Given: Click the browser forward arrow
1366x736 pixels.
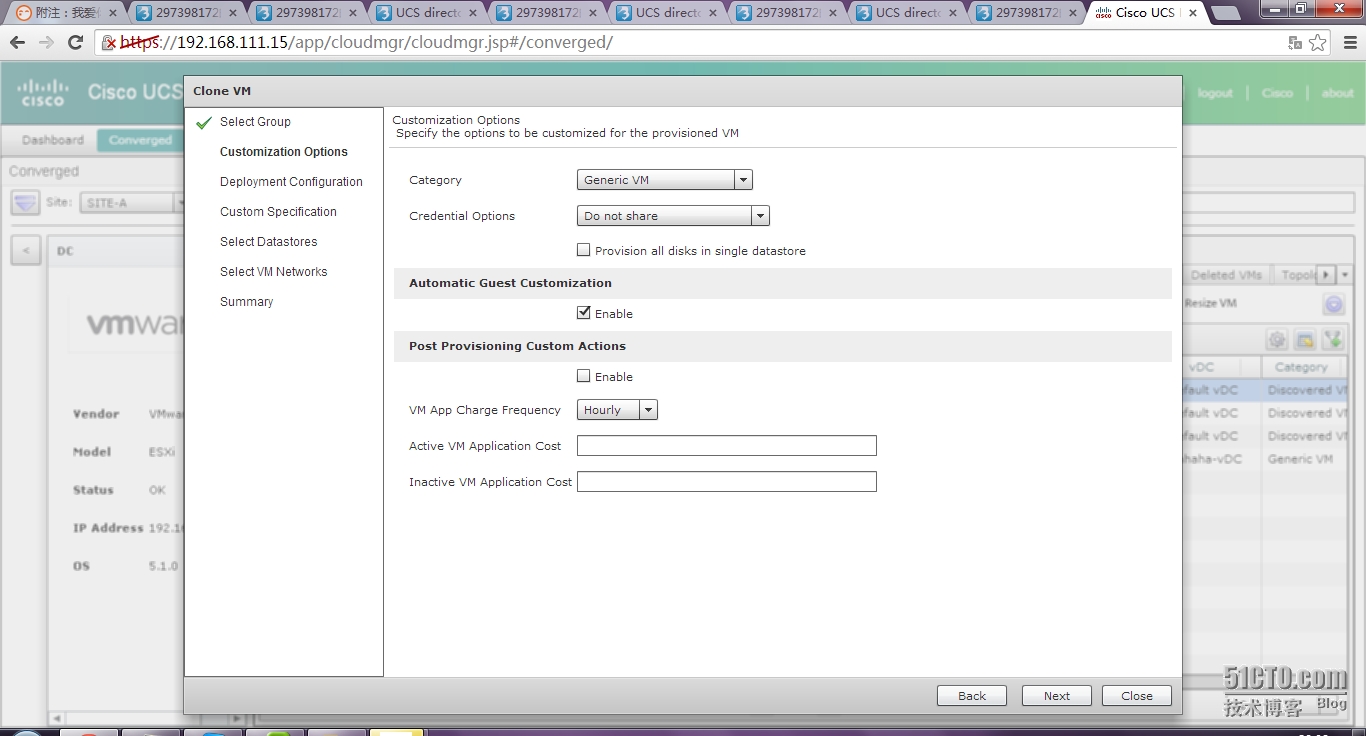Looking at the screenshot, I should pos(46,43).
